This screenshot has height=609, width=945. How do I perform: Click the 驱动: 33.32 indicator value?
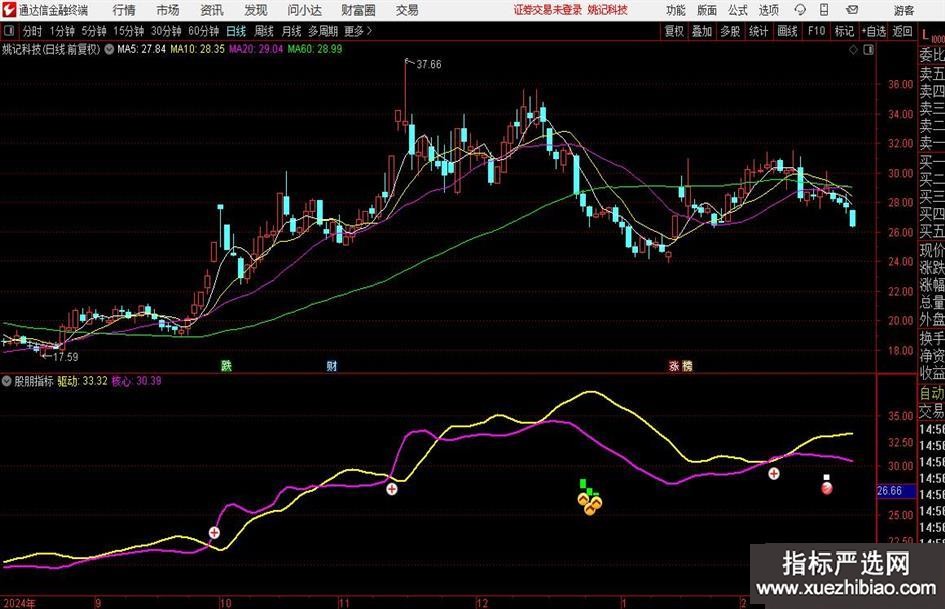point(83,381)
